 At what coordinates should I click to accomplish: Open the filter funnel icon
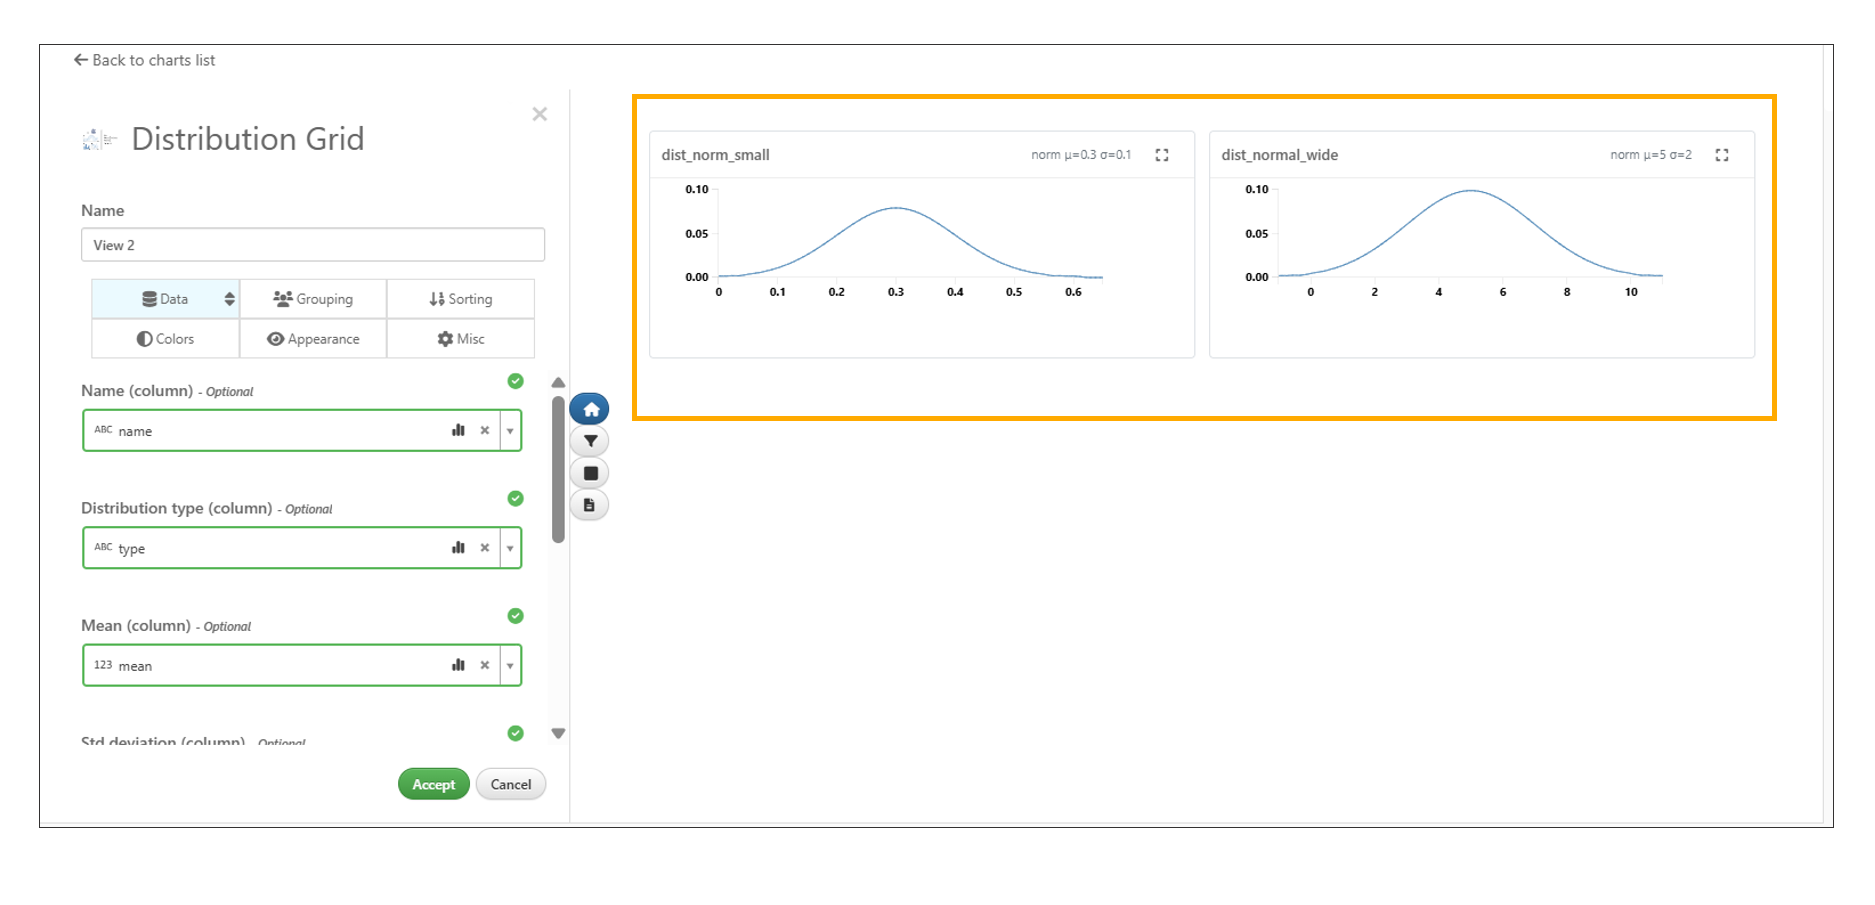click(590, 441)
